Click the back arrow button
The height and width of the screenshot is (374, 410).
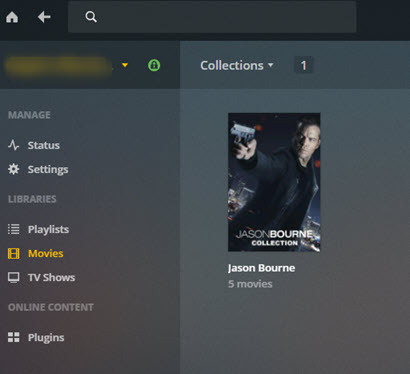[44, 17]
